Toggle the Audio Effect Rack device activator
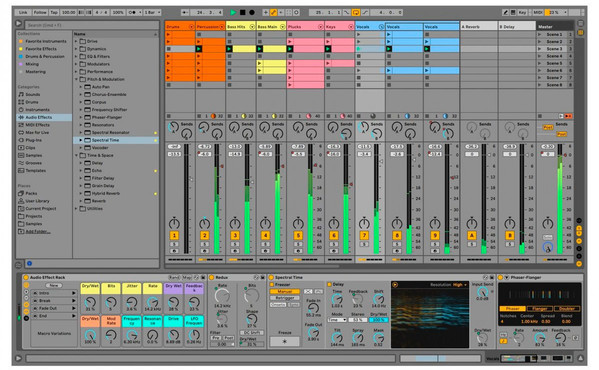The height and width of the screenshot is (370, 599). 26,278
